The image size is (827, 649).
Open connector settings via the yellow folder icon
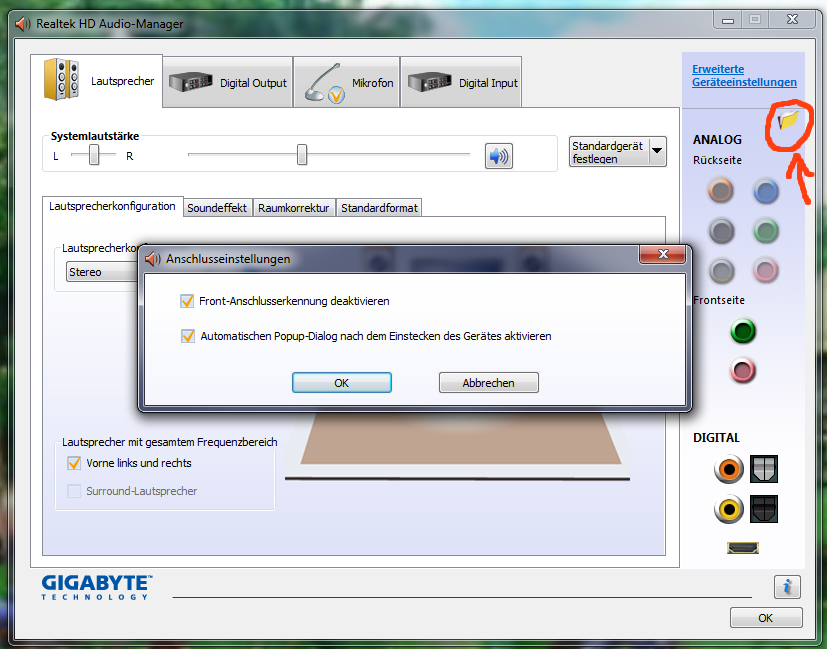(x=789, y=121)
